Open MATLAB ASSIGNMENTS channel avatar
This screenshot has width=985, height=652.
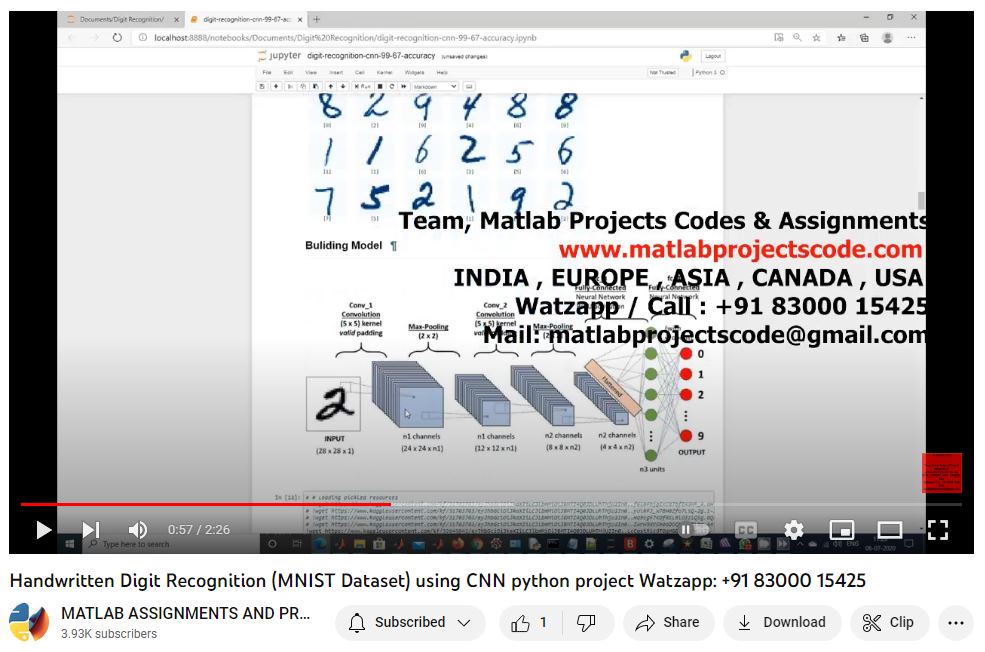pos(29,622)
